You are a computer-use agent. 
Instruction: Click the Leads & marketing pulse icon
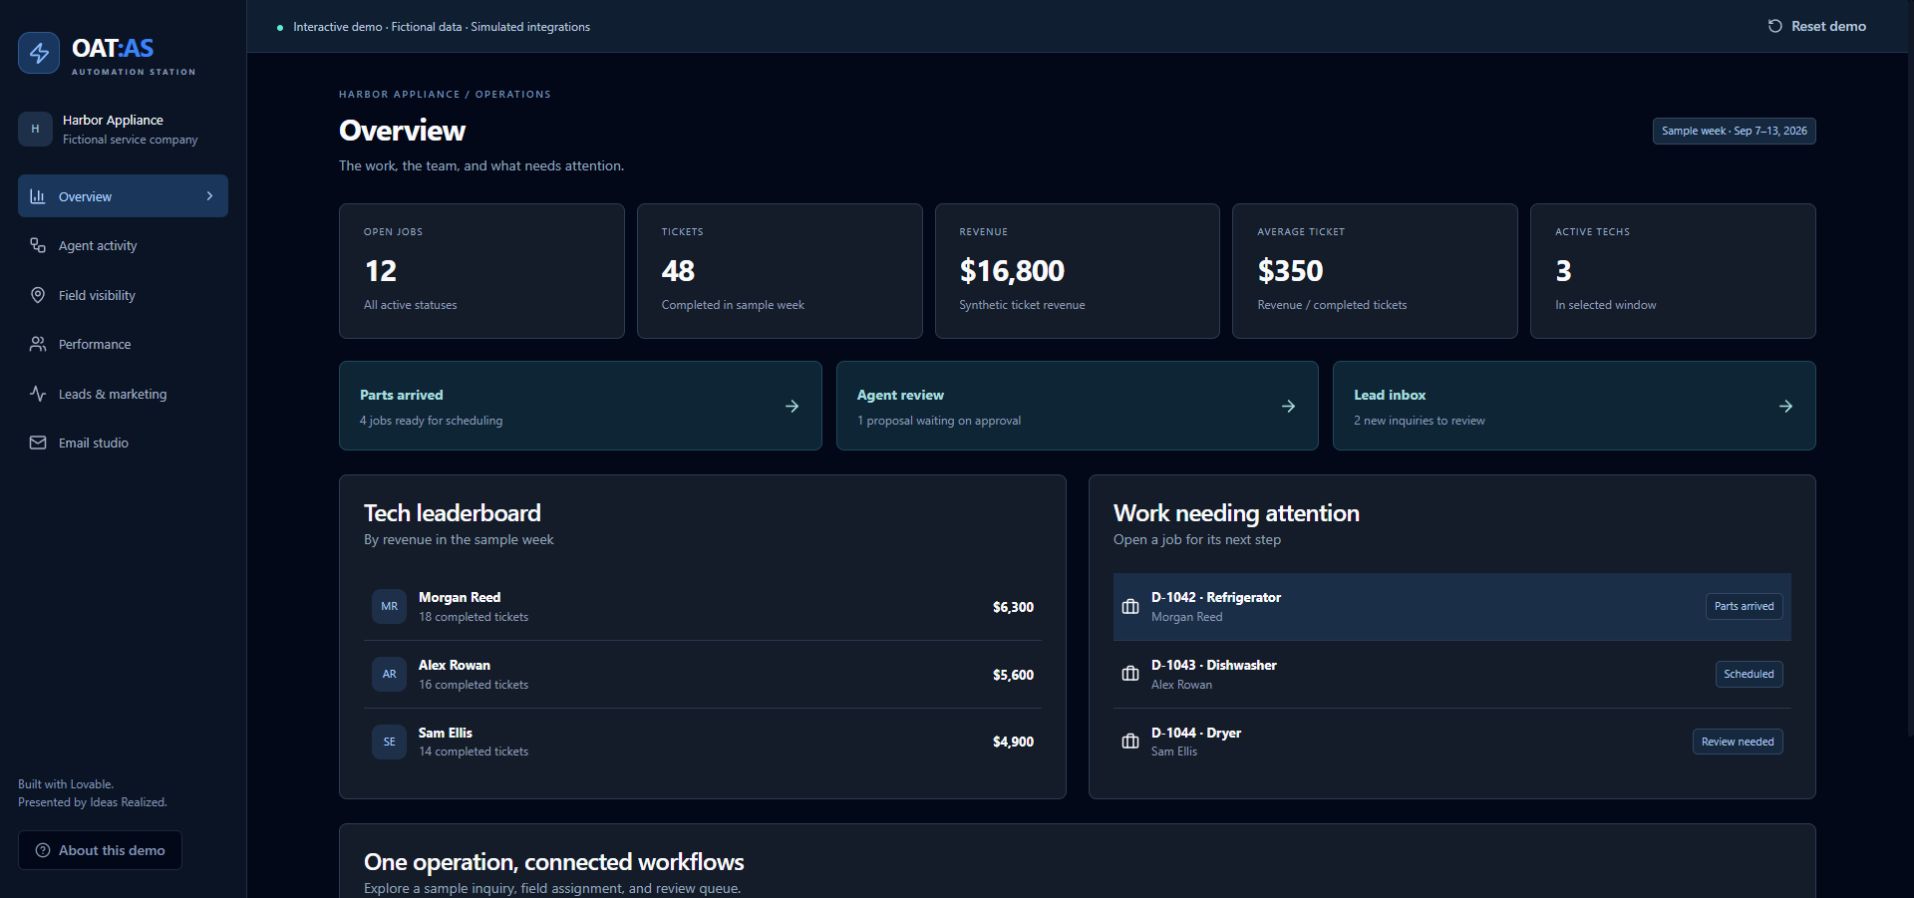(38, 394)
